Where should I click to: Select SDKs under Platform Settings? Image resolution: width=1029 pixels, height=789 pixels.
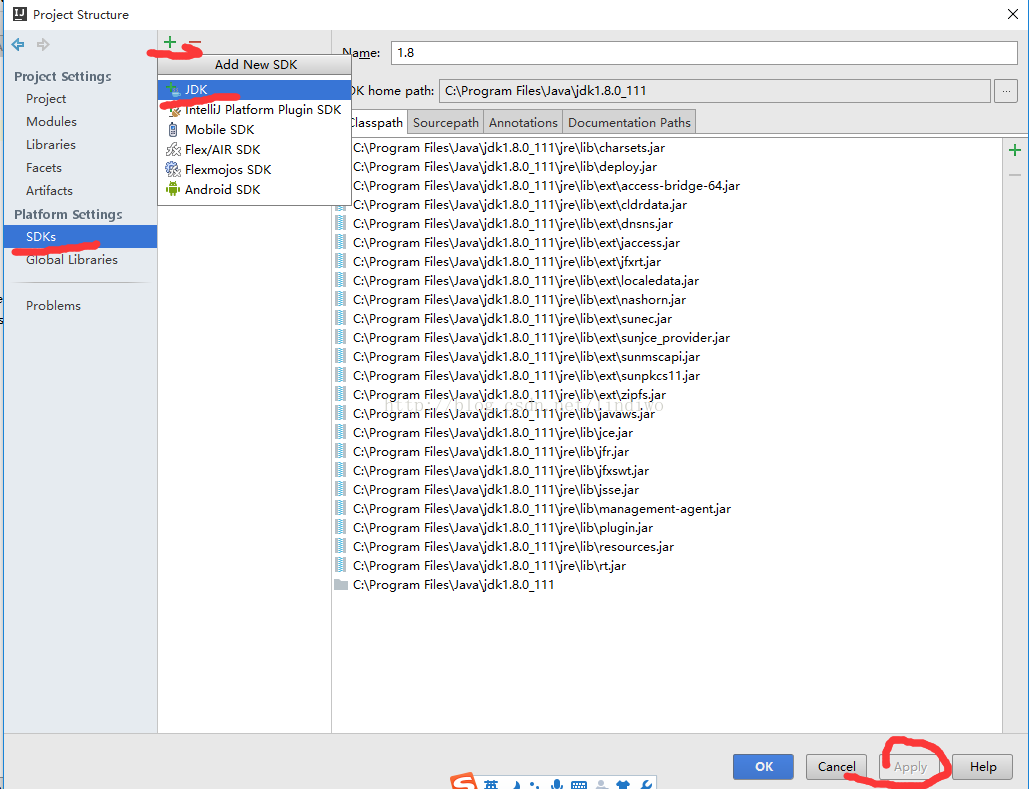point(80,236)
